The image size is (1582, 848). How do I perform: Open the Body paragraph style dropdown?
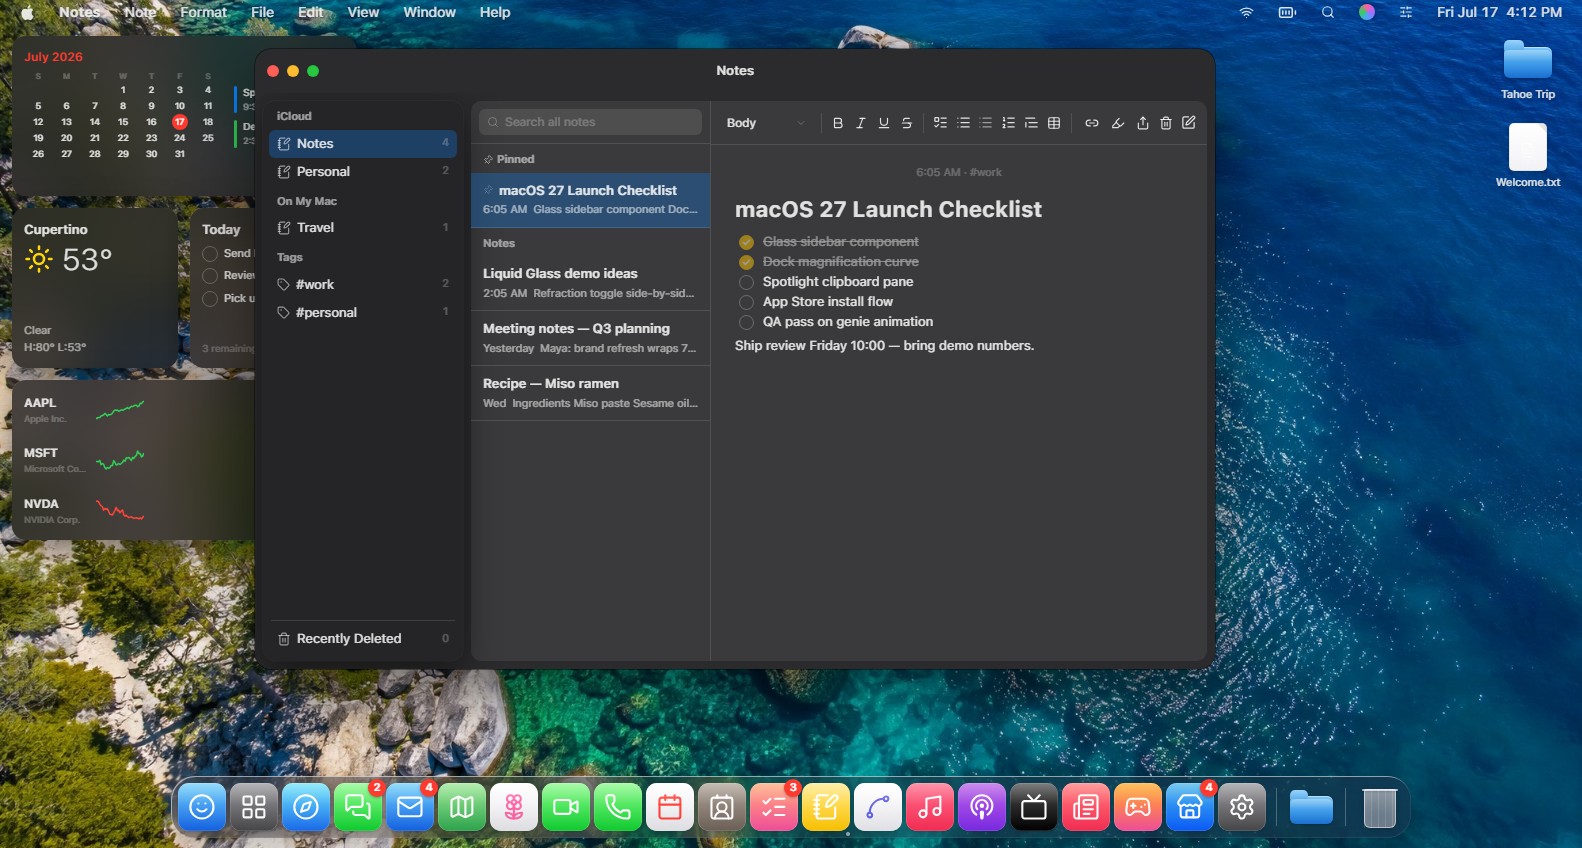point(766,123)
